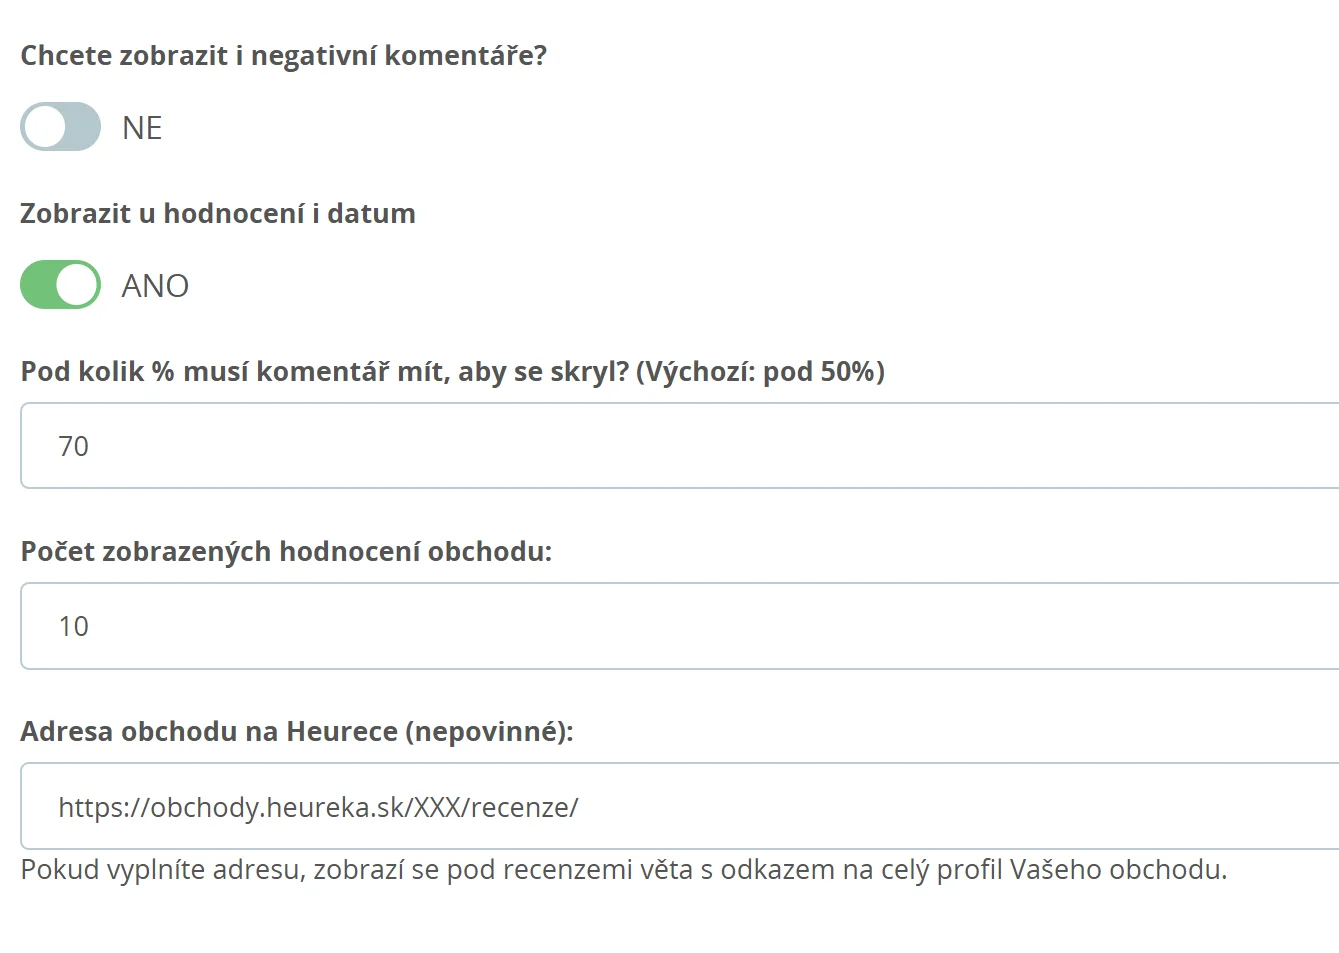The width and height of the screenshot is (1339, 953).
Task: Click the gray track of the negative comments toggle
Action: click(82, 127)
